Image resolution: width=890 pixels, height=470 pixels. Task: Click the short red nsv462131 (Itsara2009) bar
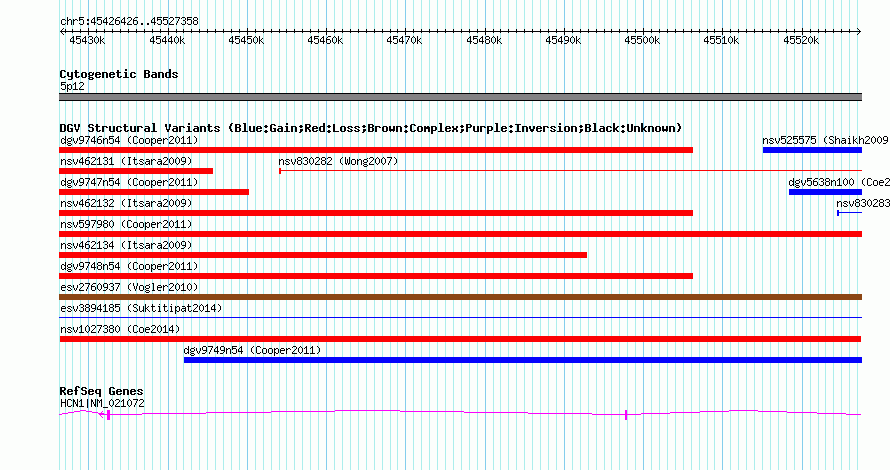pos(136,171)
